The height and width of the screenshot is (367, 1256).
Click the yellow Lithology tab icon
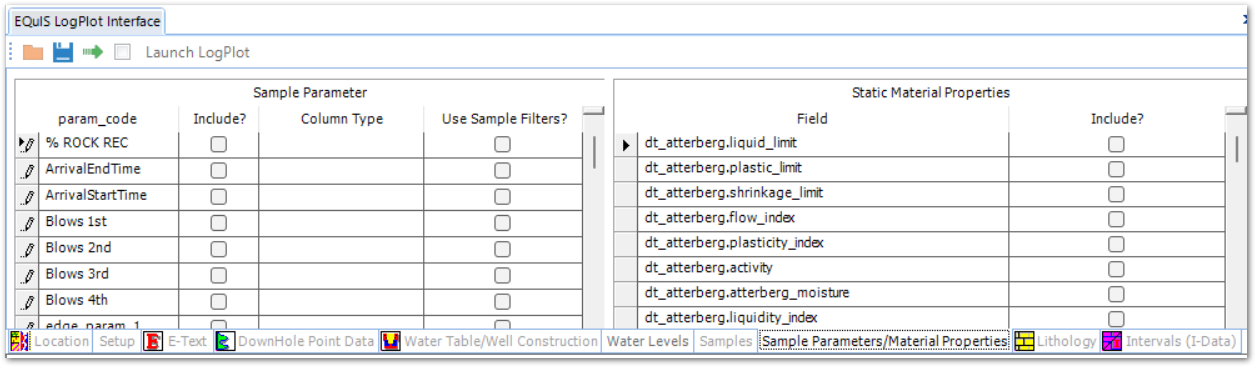coord(1024,342)
